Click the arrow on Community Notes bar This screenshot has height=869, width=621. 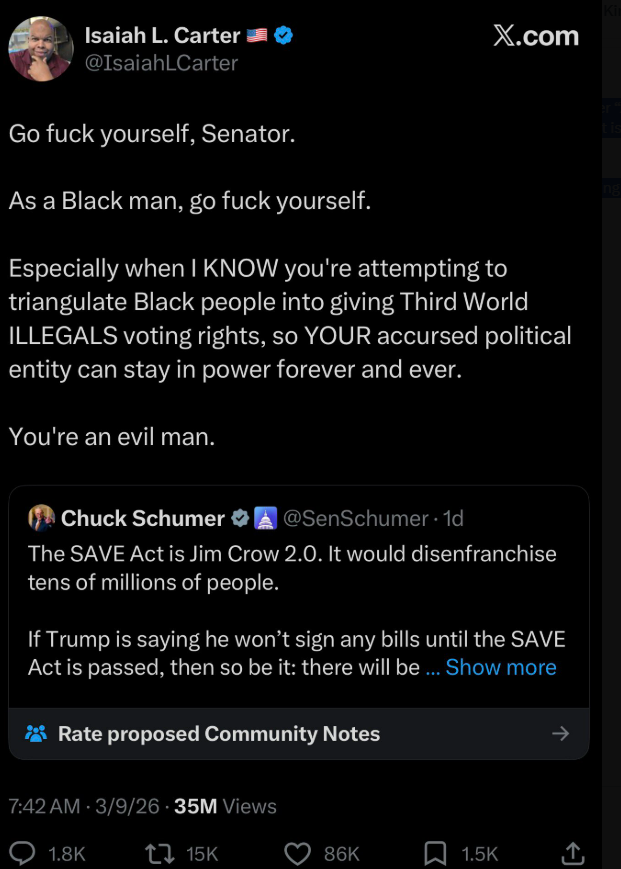[x=560, y=734]
